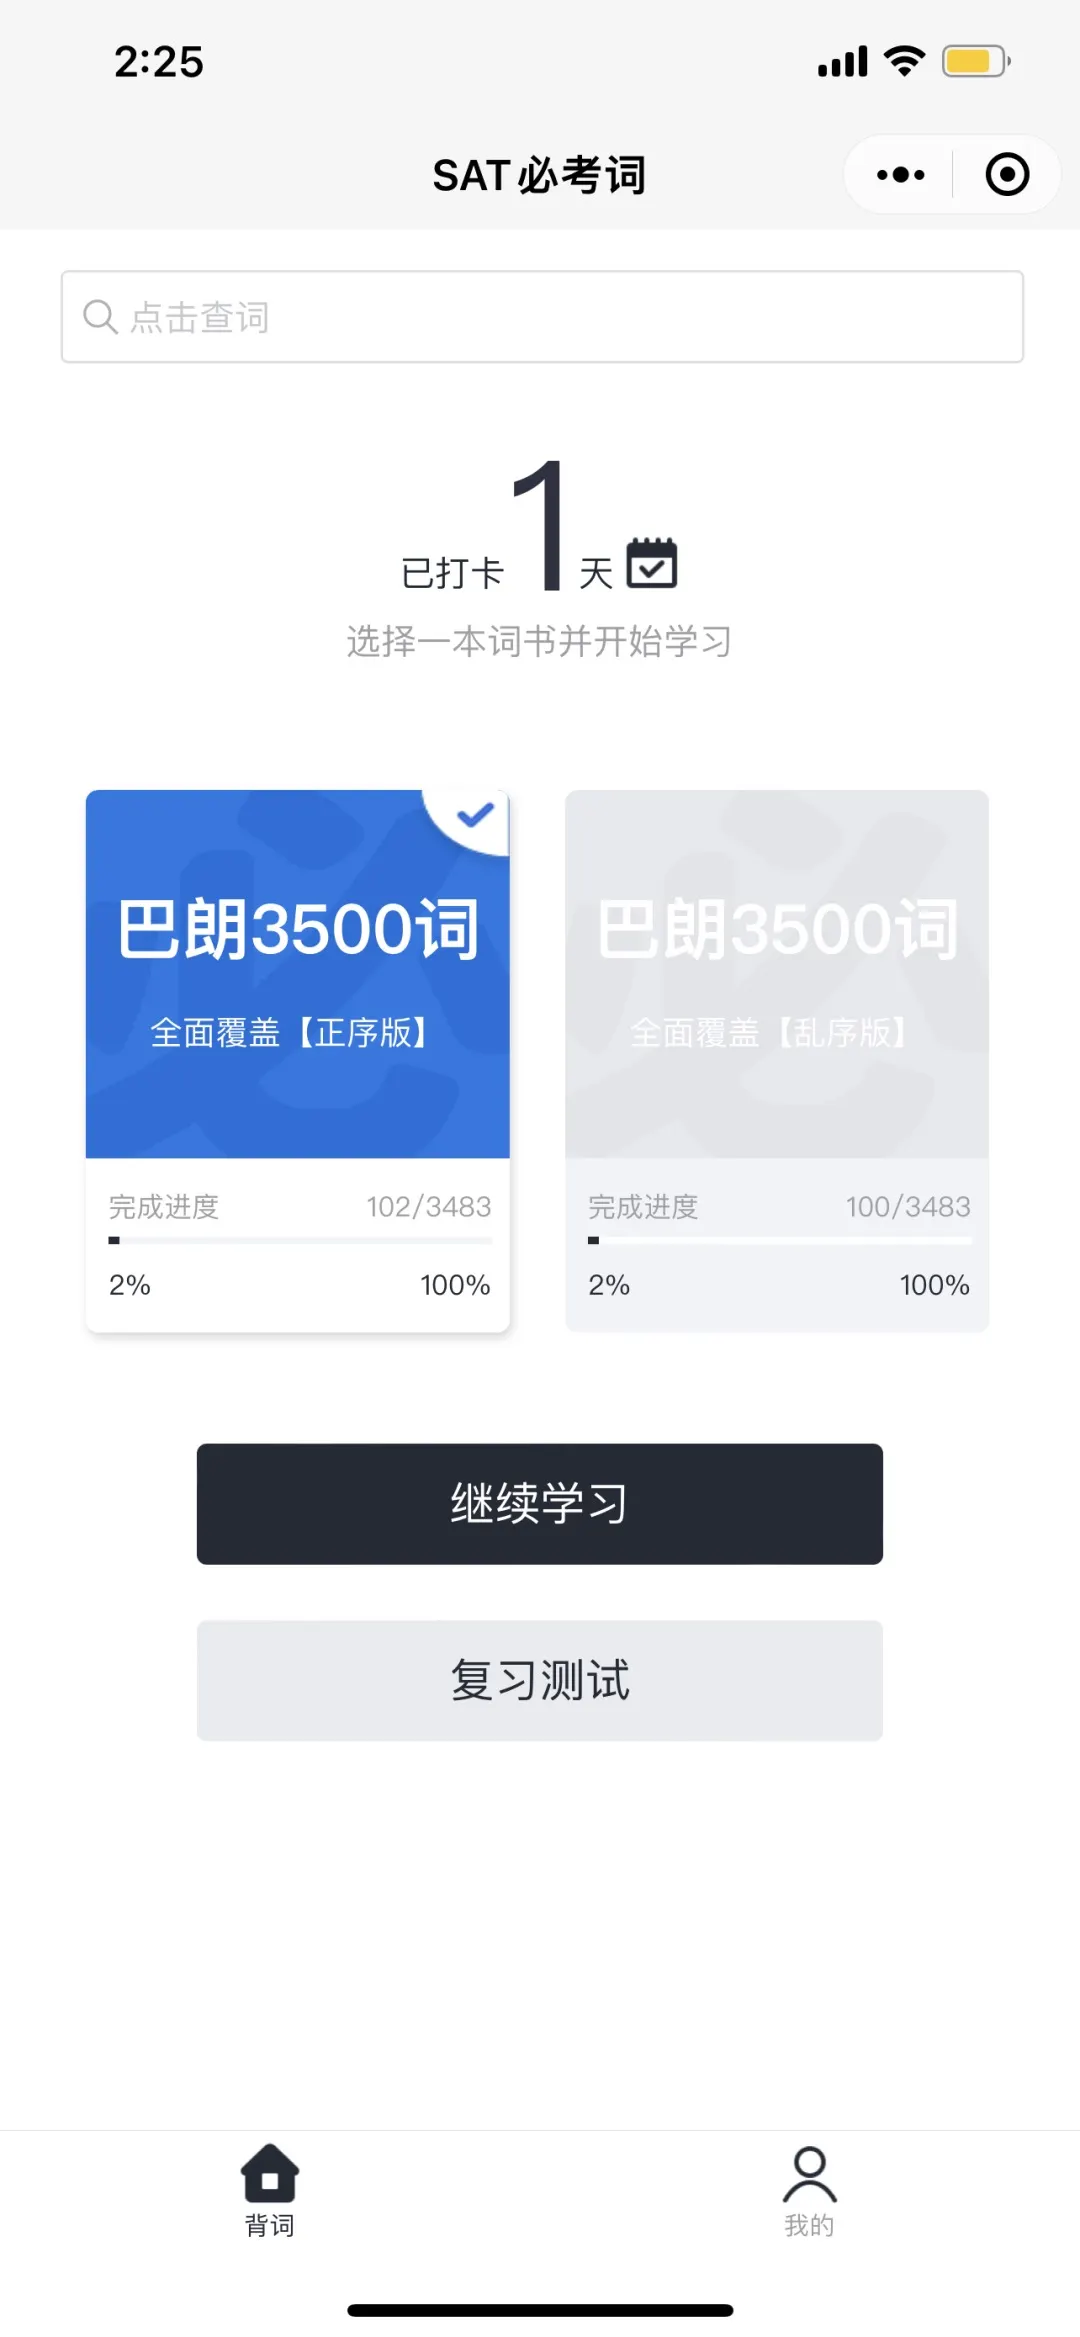Click the 点击查词 search field

click(542, 317)
